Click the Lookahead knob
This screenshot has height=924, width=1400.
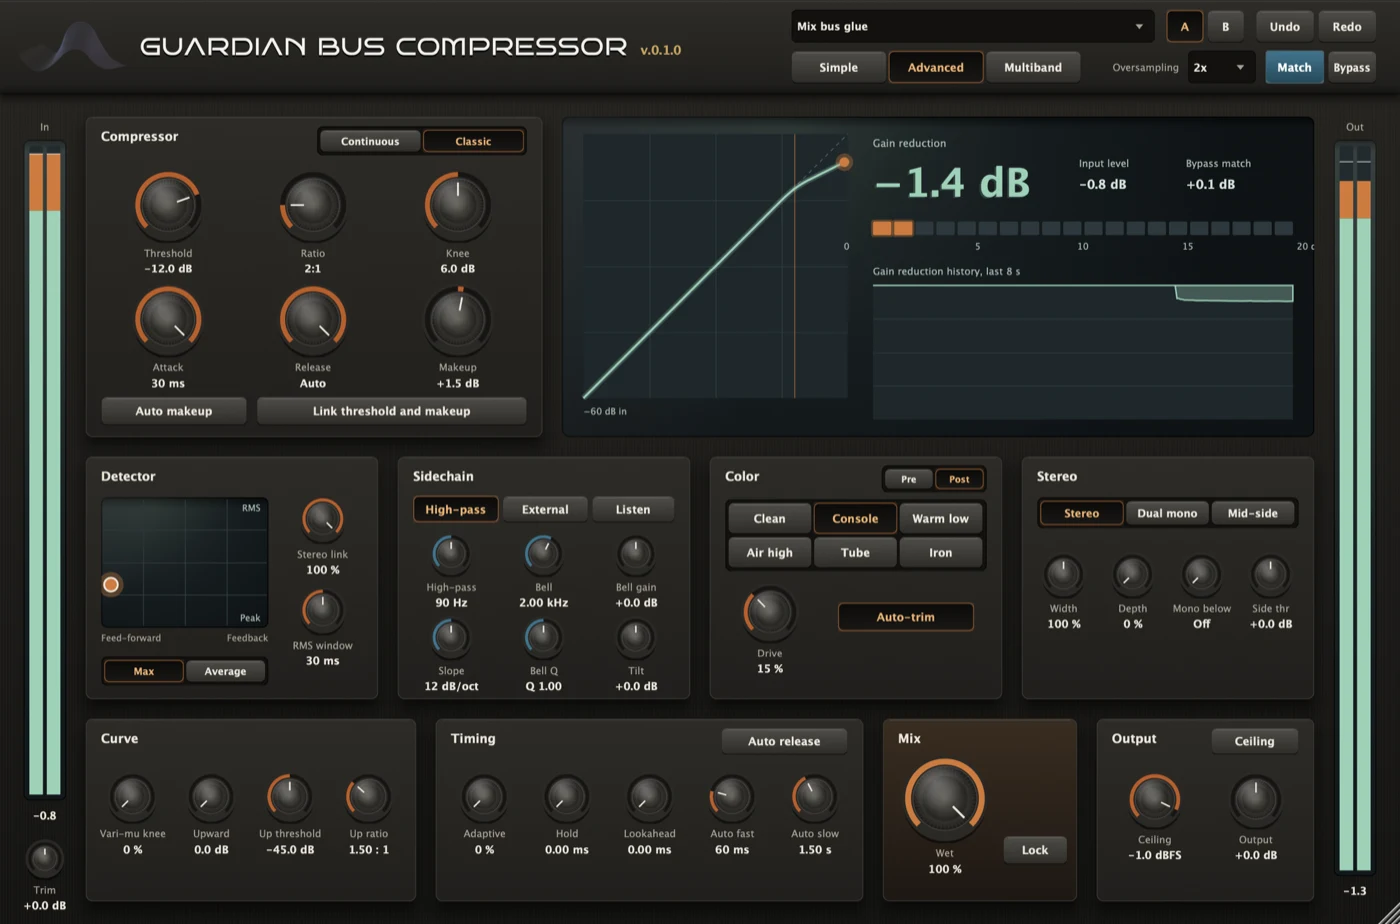649,797
